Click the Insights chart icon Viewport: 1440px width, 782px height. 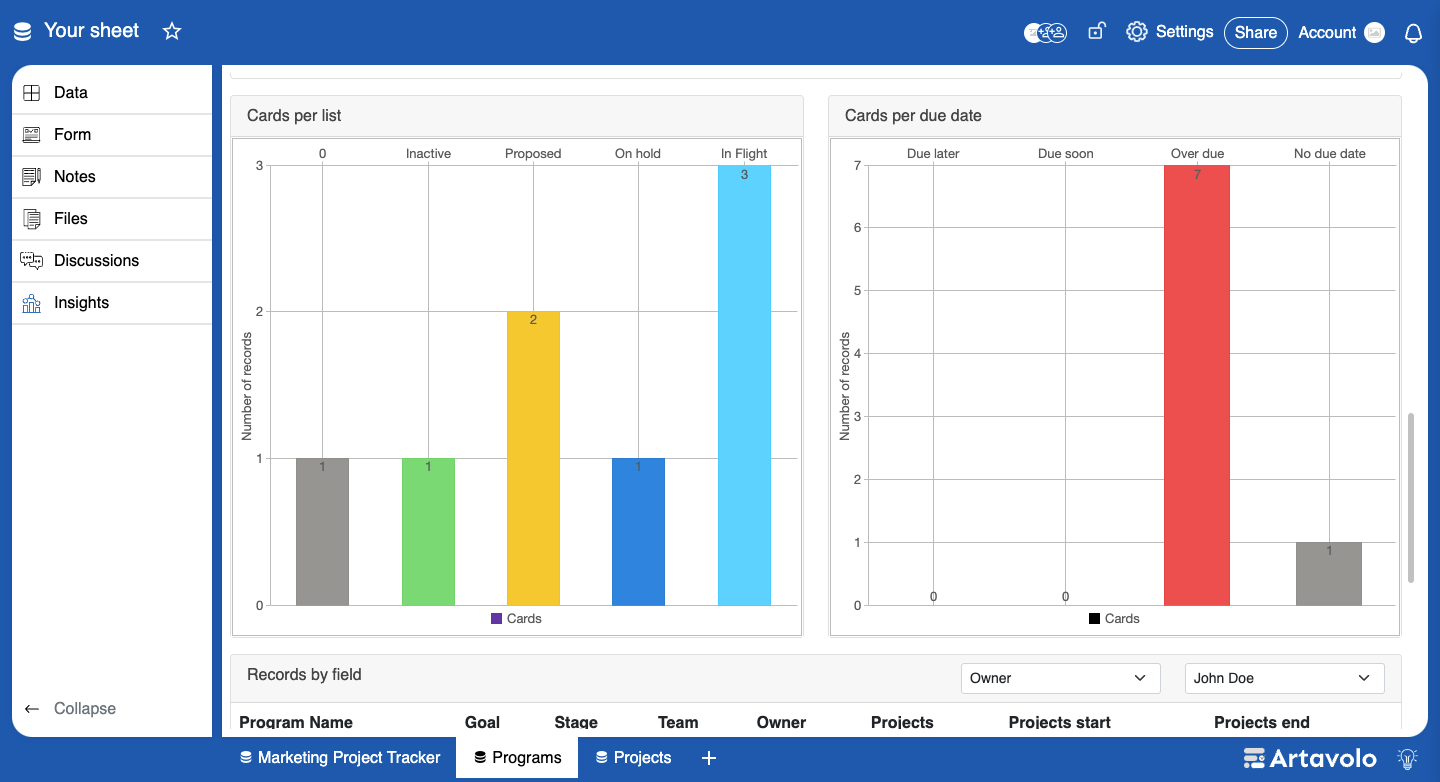(32, 303)
